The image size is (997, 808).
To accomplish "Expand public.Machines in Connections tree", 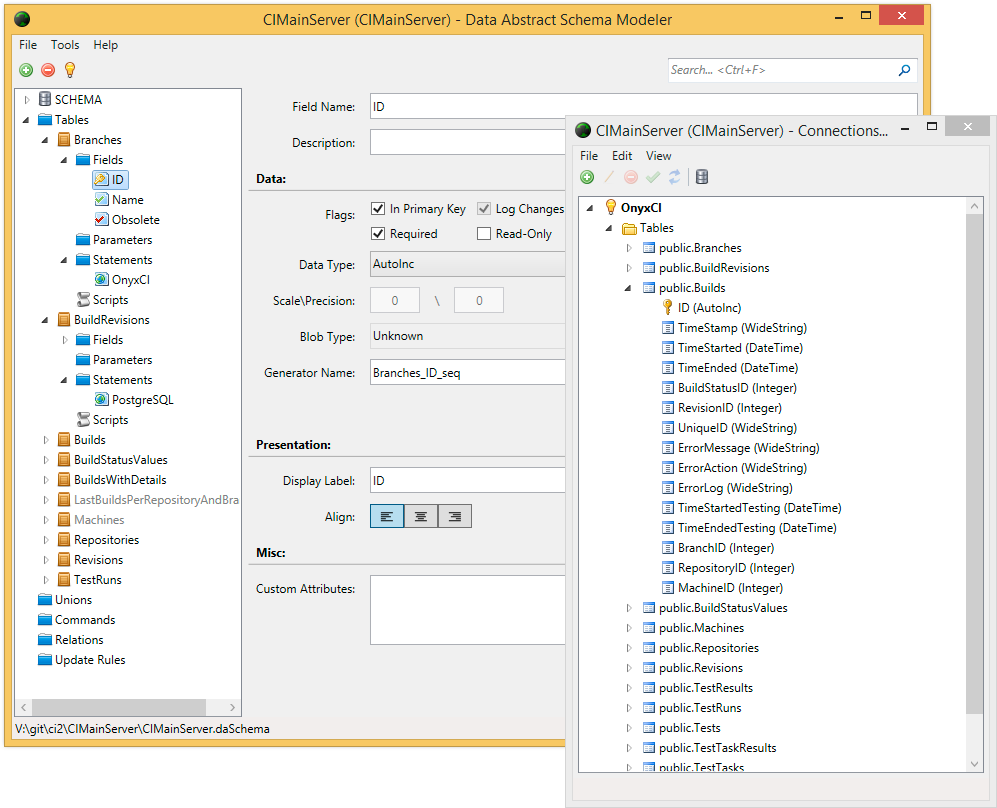I will [629, 628].
